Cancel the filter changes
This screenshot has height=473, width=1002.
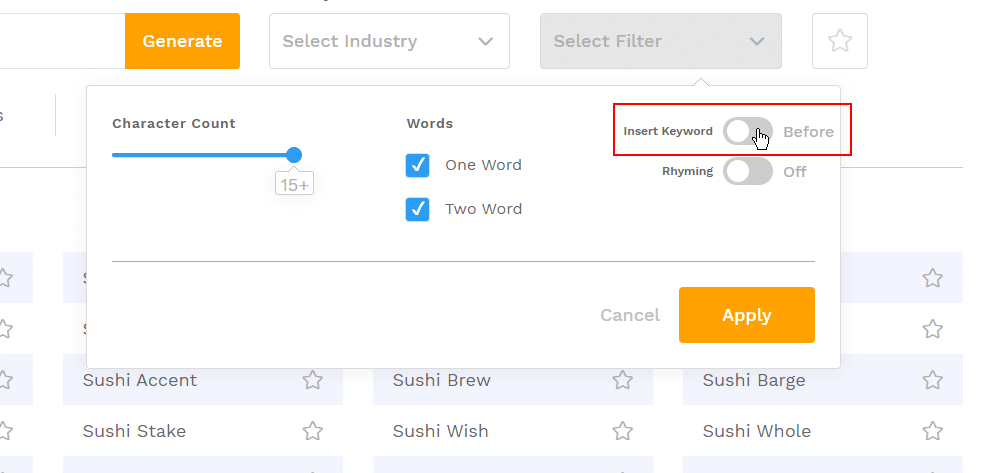tap(630, 315)
